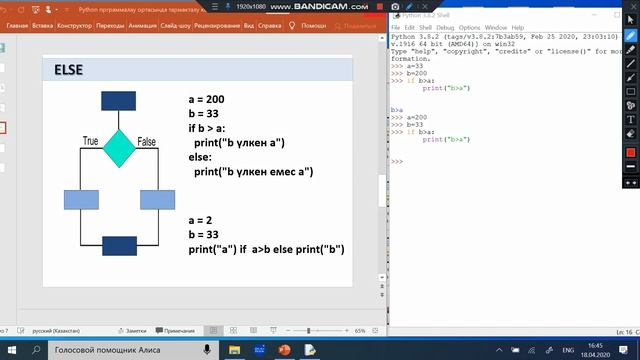Select the highlighted pen drawing tool
The width and height of the screenshot is (640, 360).
click(631, 36)
